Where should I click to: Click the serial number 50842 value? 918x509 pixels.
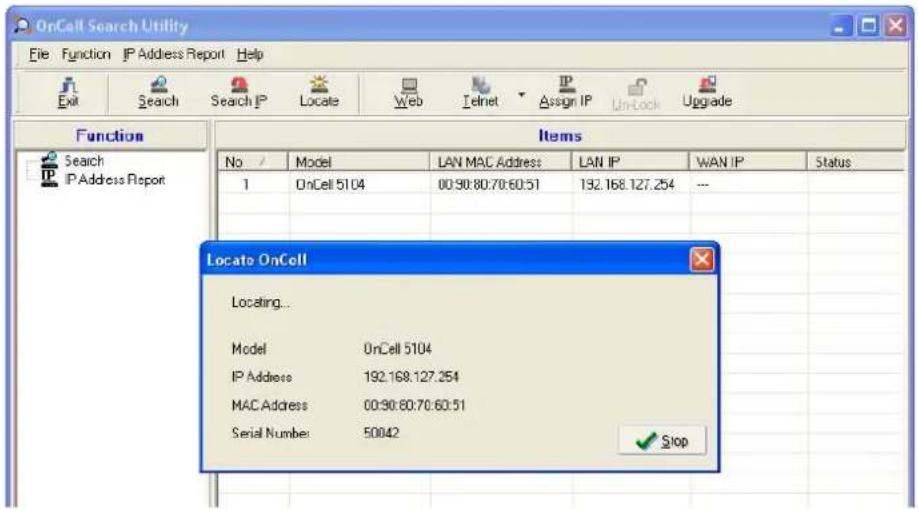(381, 433)
